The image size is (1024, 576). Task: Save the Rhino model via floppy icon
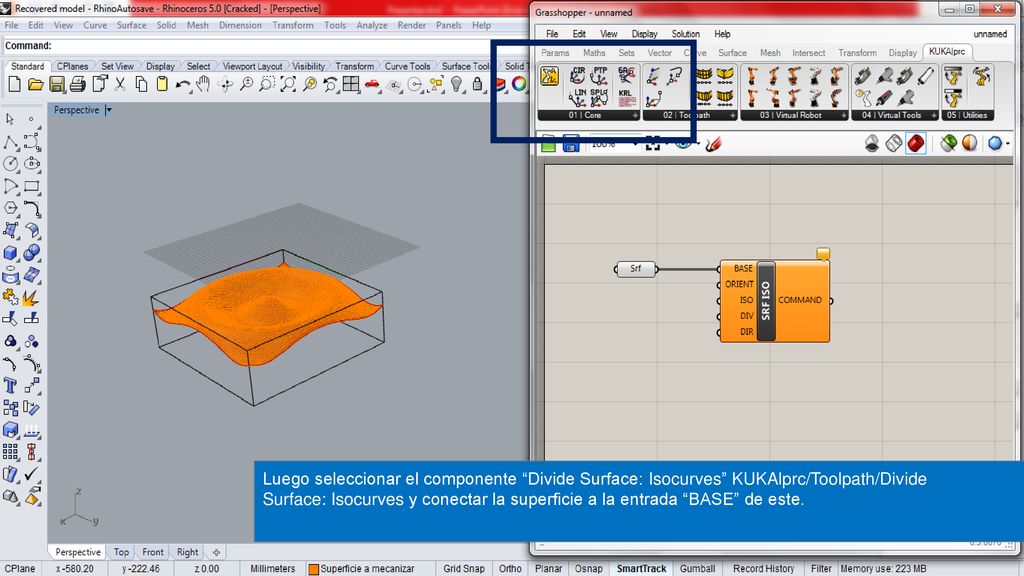tap(57, 84)
